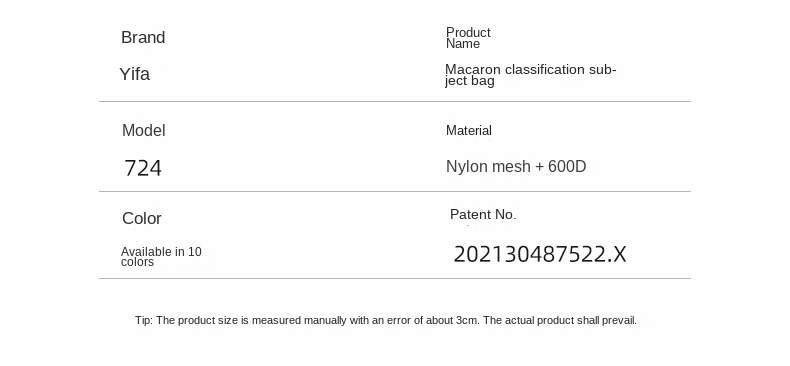
Task: Click the Material heading
Action: click(469, 131)
